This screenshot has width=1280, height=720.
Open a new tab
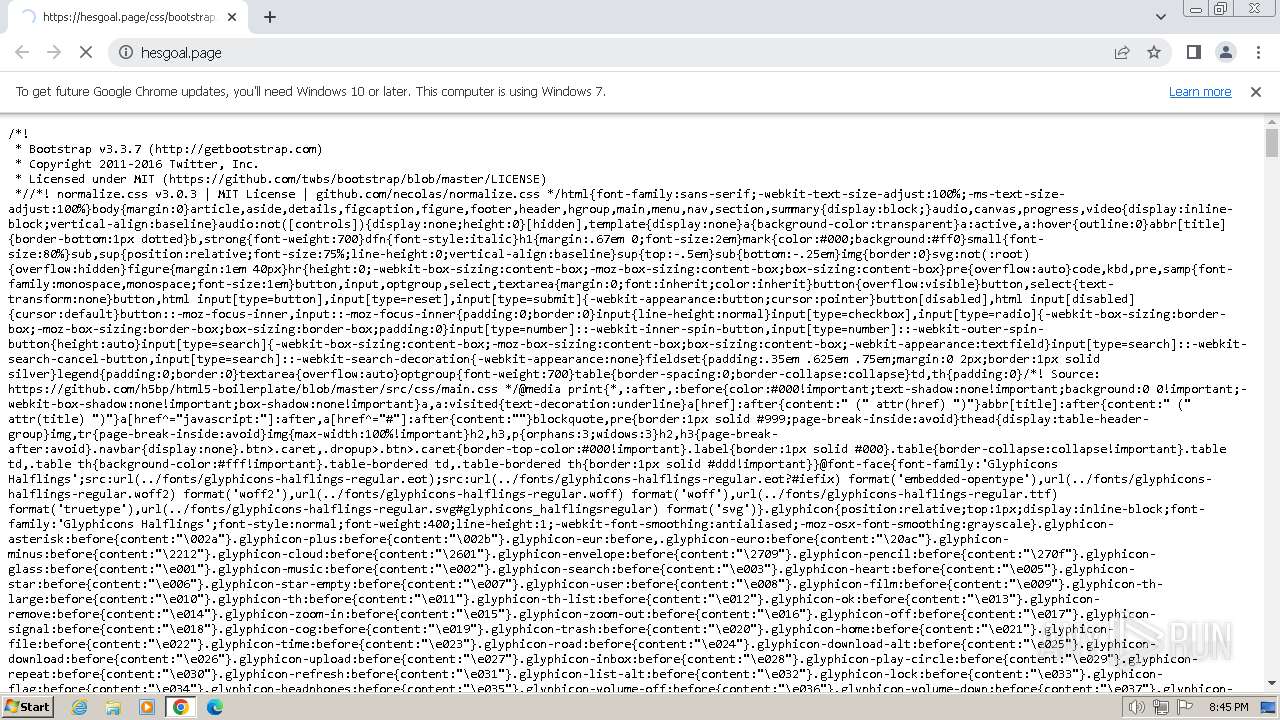coord(270,17)
